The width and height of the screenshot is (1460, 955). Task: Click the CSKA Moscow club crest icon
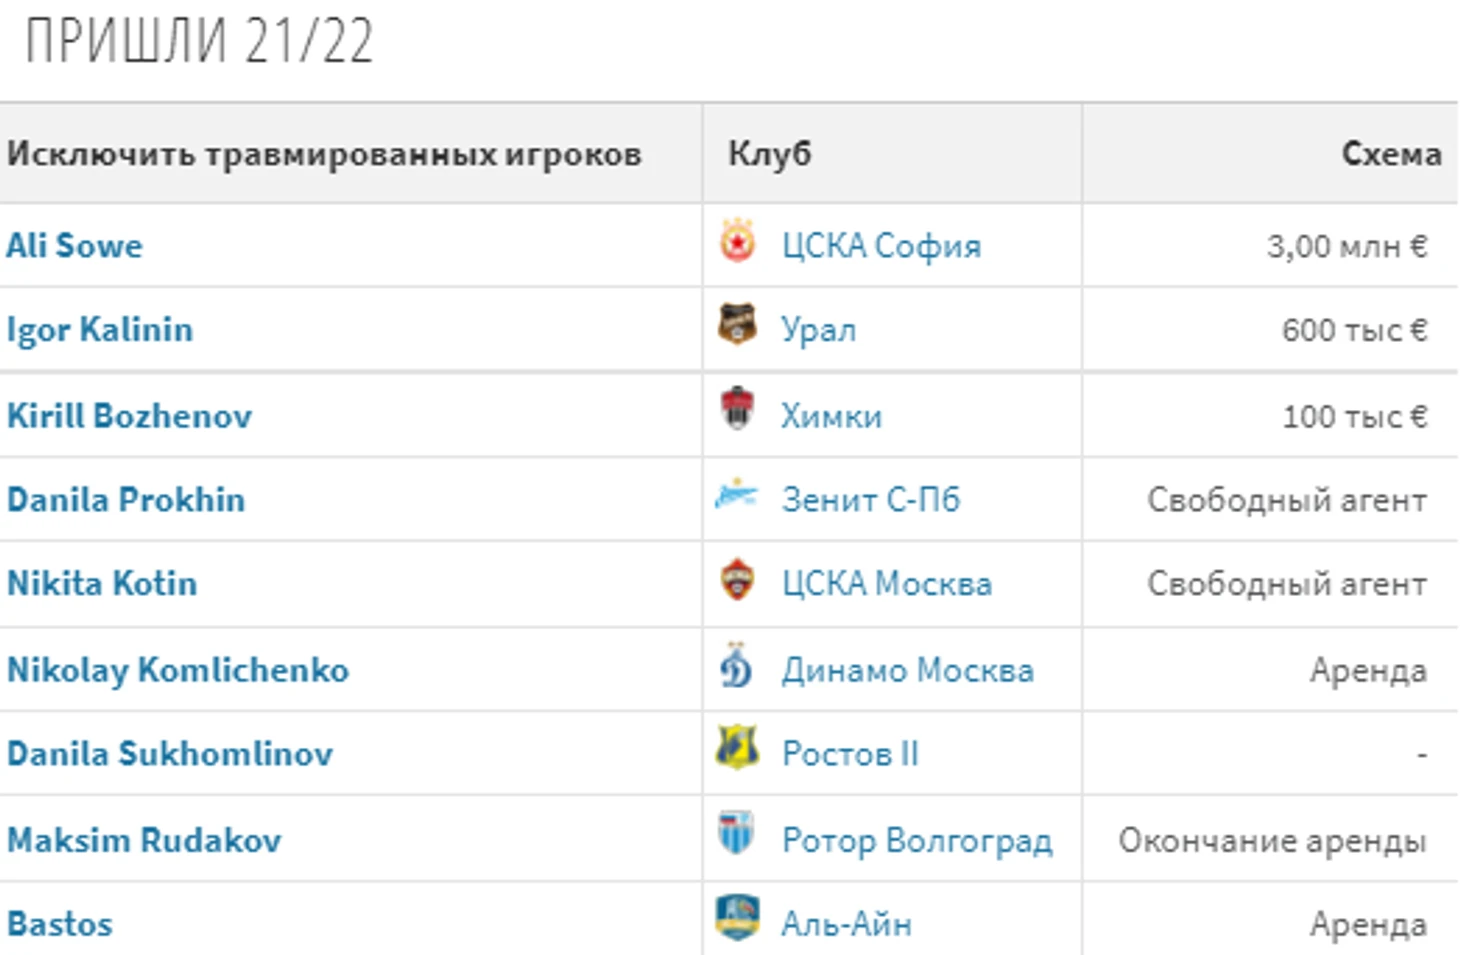(x=738, y=580)
